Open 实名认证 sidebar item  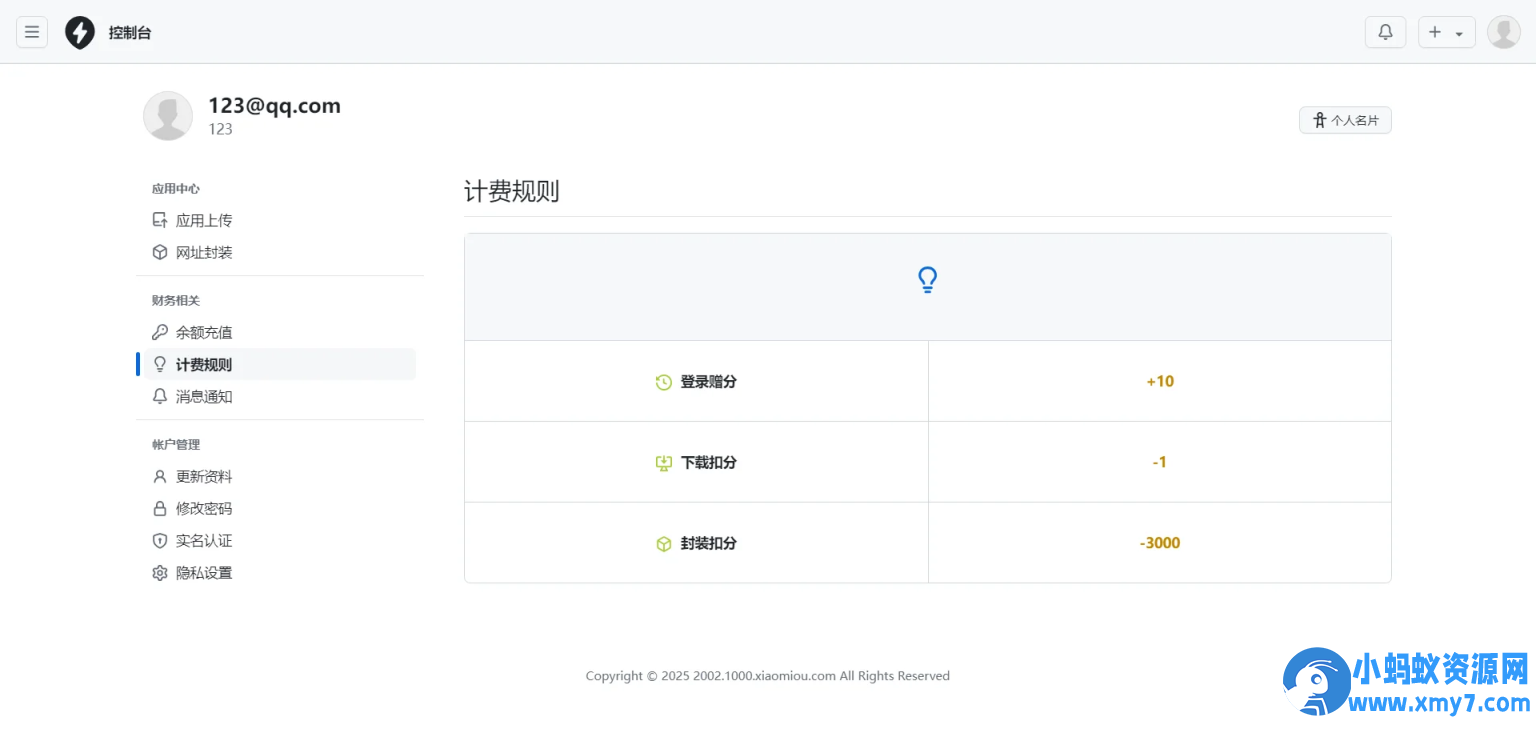point(279,540)
